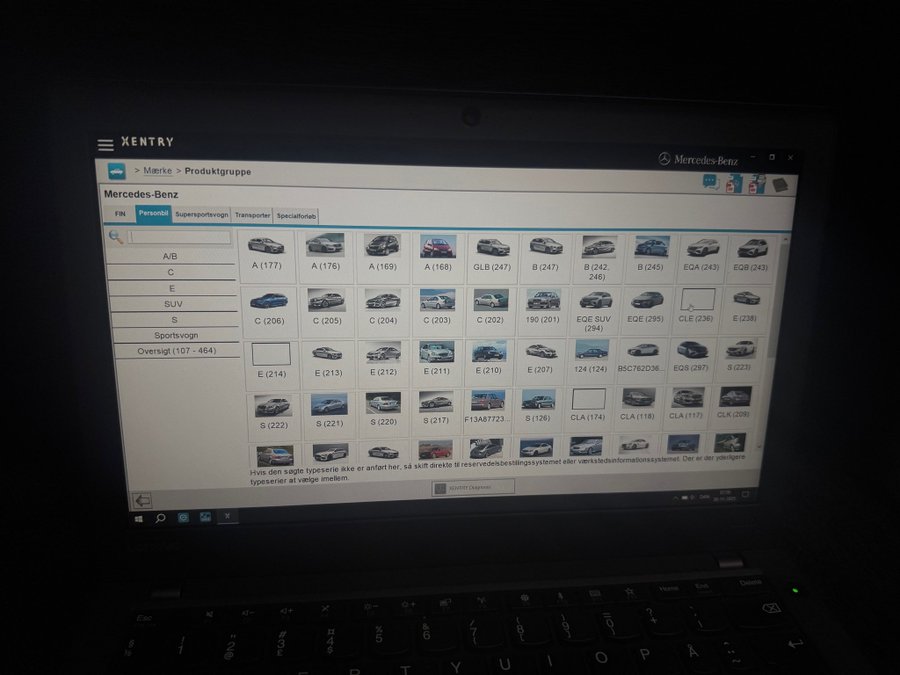Click the Mærke breadcrumb link
Screen dimensions: 900x675
click(158, 171)
